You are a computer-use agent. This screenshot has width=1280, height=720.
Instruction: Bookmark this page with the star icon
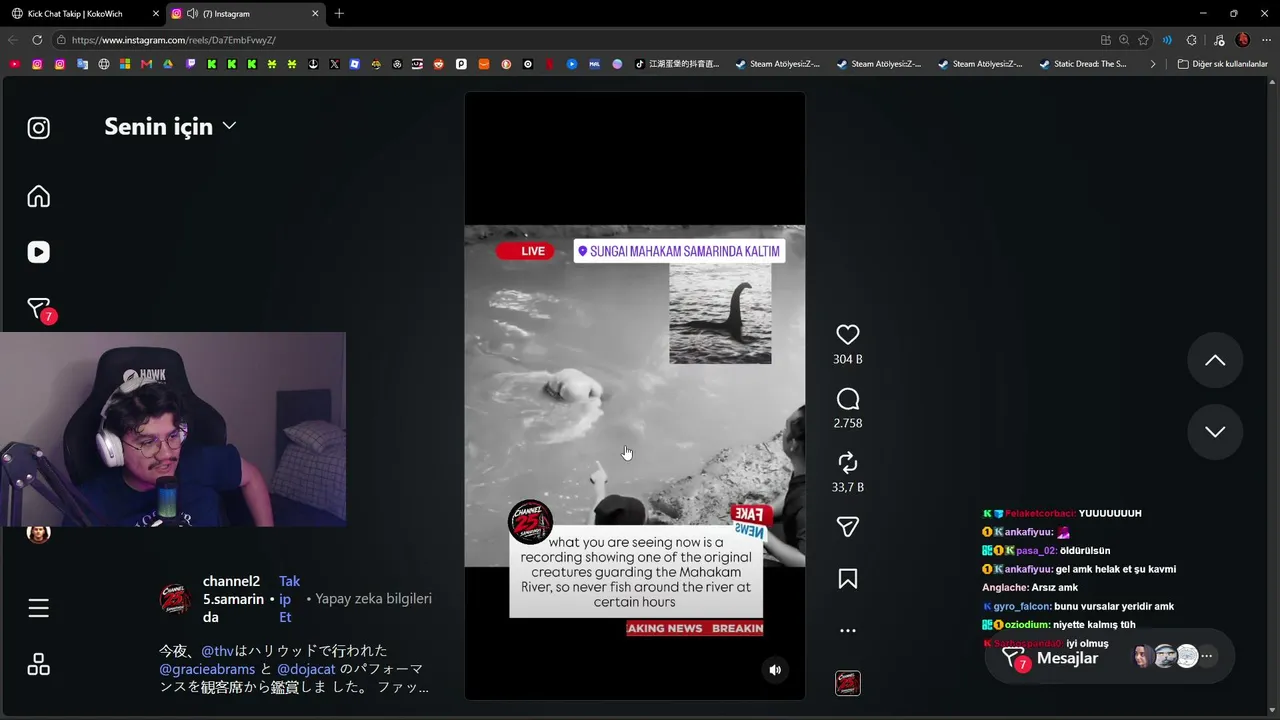[1143, 40]
